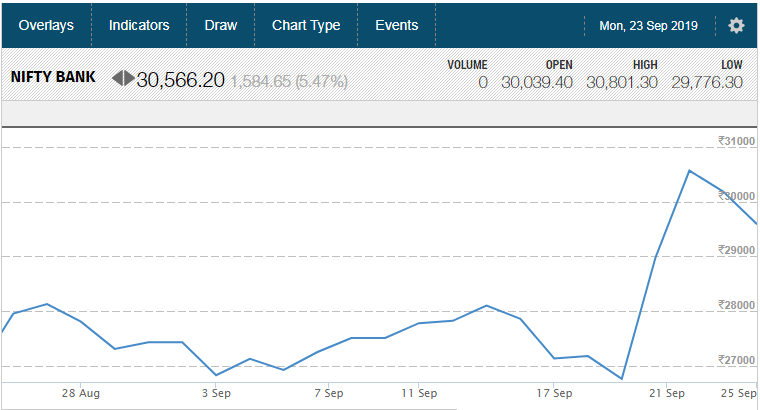Expand the Indicators dropdown

(139, 25)
